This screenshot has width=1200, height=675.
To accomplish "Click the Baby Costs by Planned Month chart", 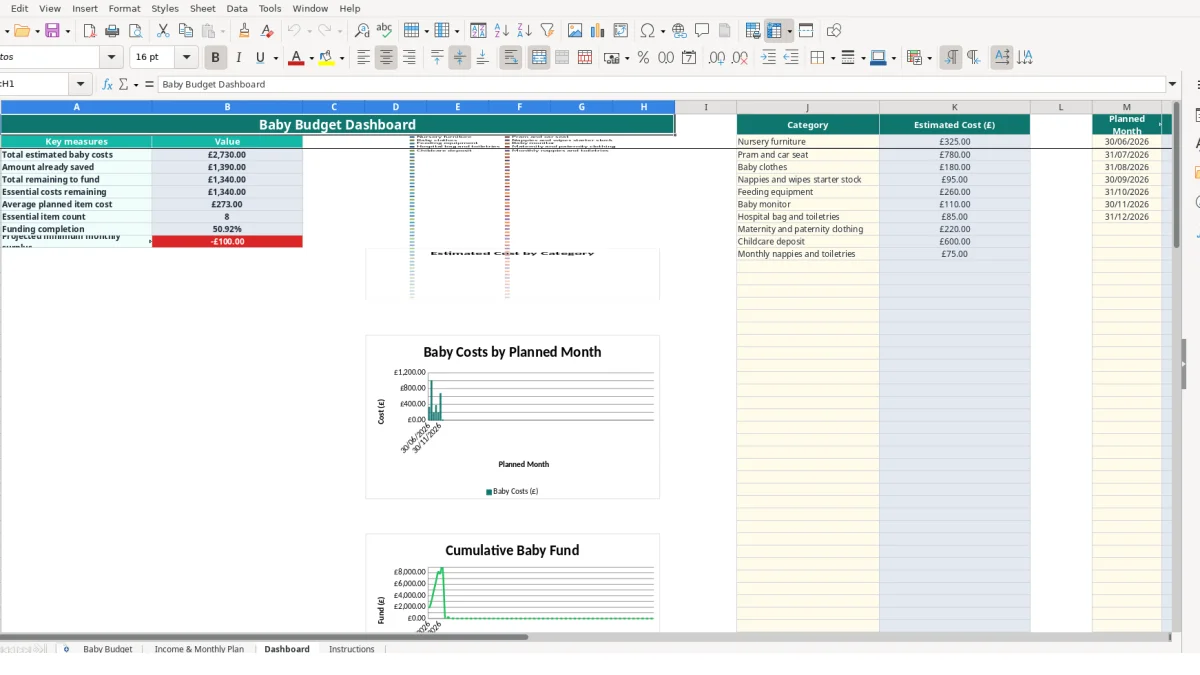I will pyautogui.click(x=512, y=417).
